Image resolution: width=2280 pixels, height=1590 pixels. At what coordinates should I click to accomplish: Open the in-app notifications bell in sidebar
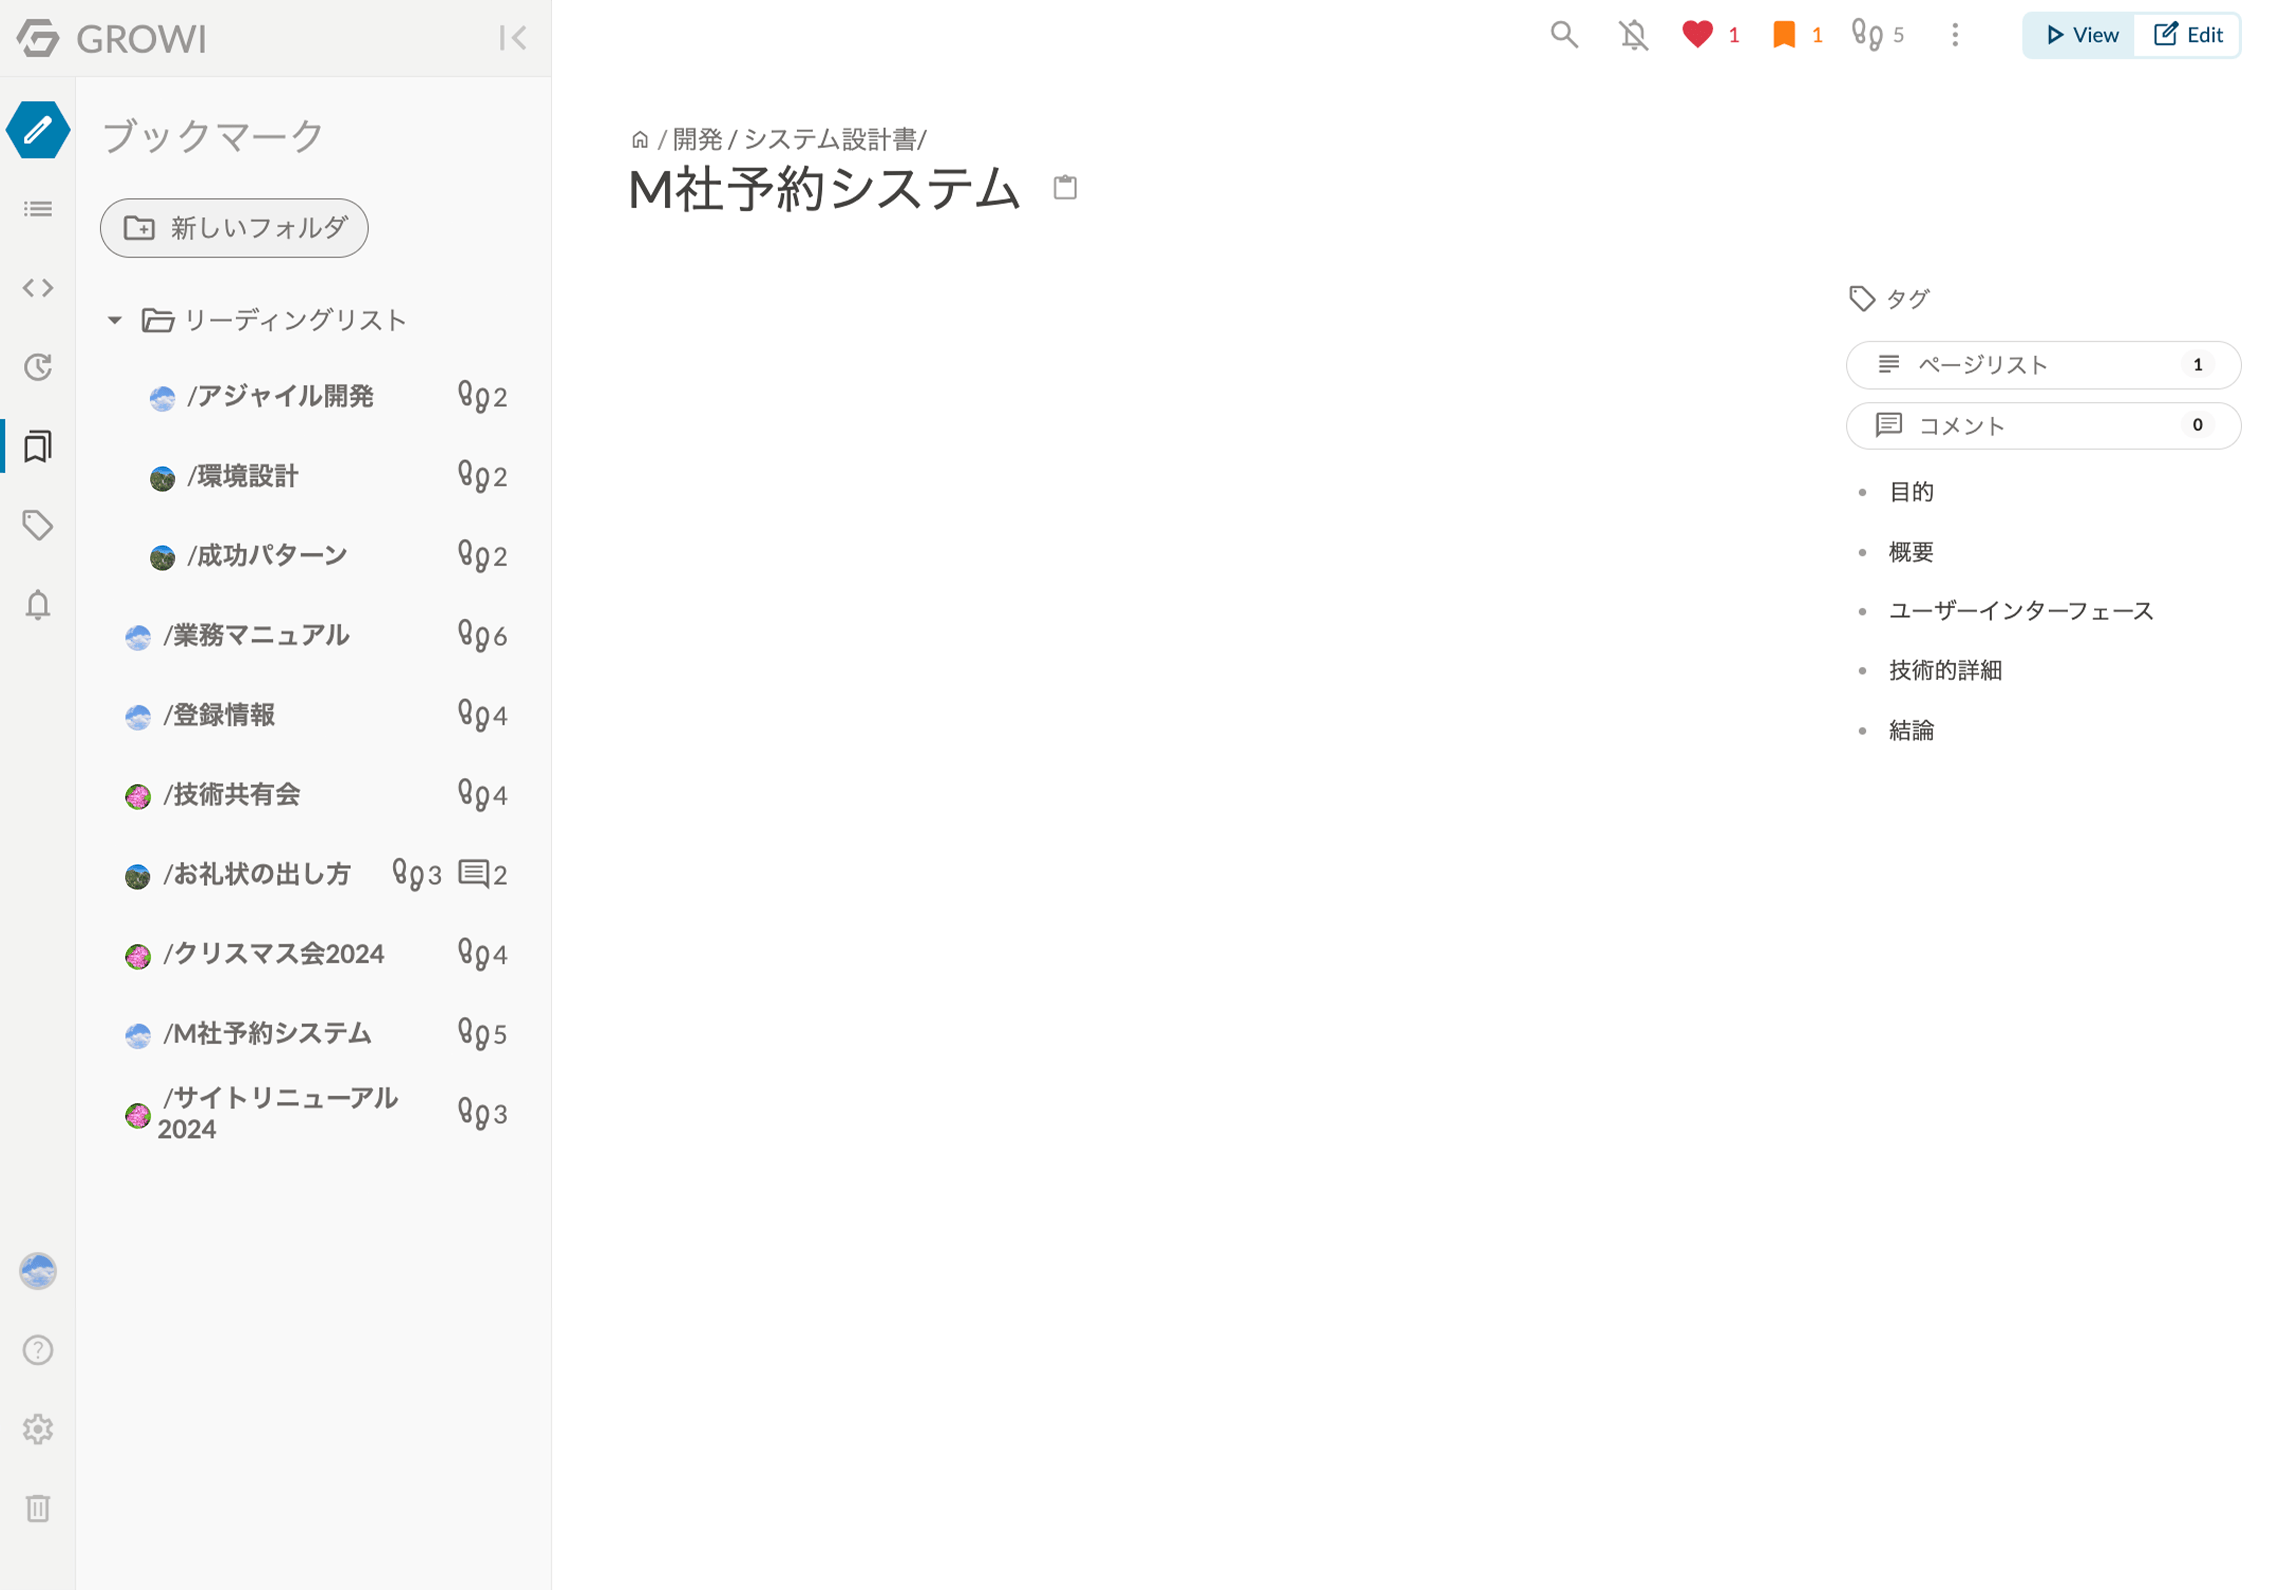pyautogui.click(x=38, y=605)
